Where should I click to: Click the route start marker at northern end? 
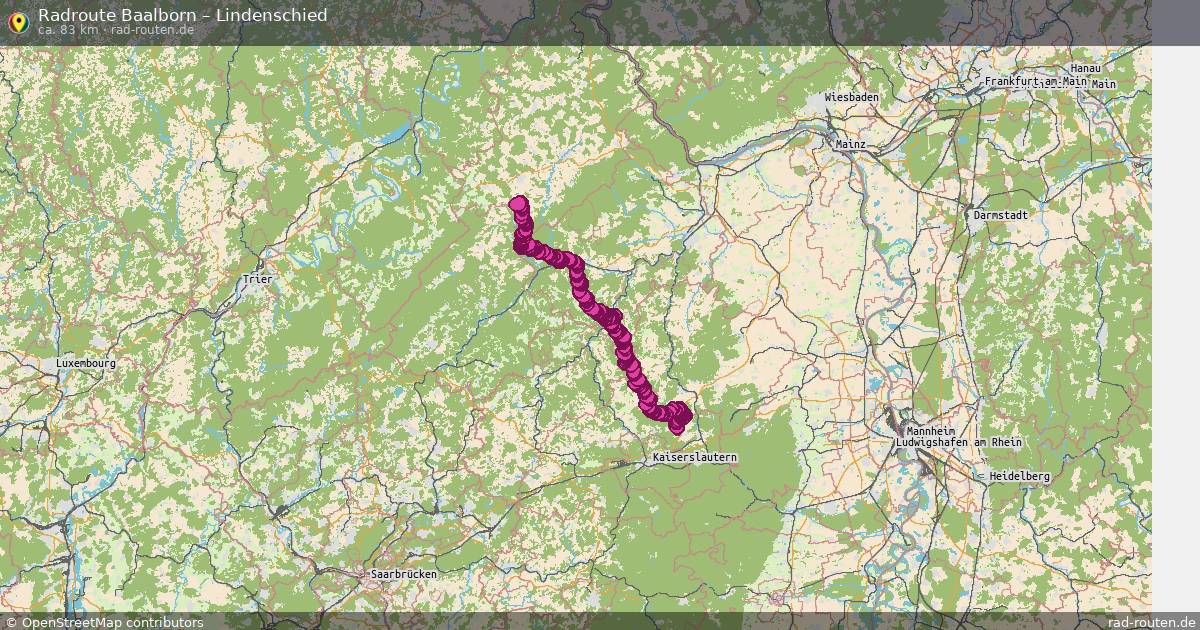point(518,204)
